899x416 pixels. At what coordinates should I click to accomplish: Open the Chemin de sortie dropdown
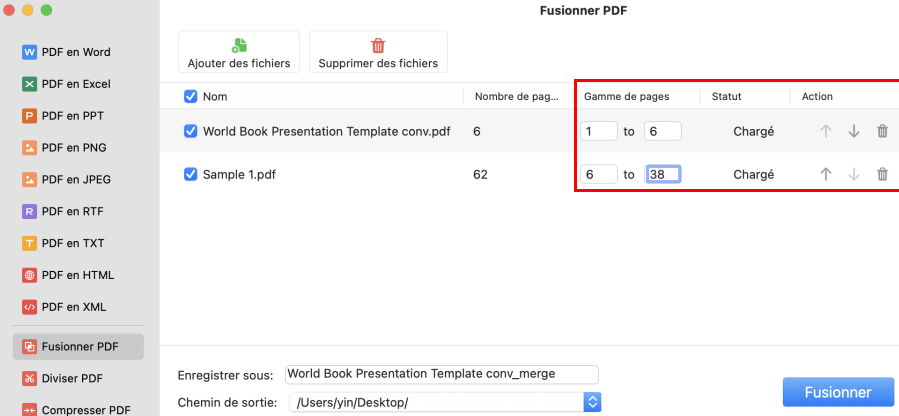click(x=592, y=402)
